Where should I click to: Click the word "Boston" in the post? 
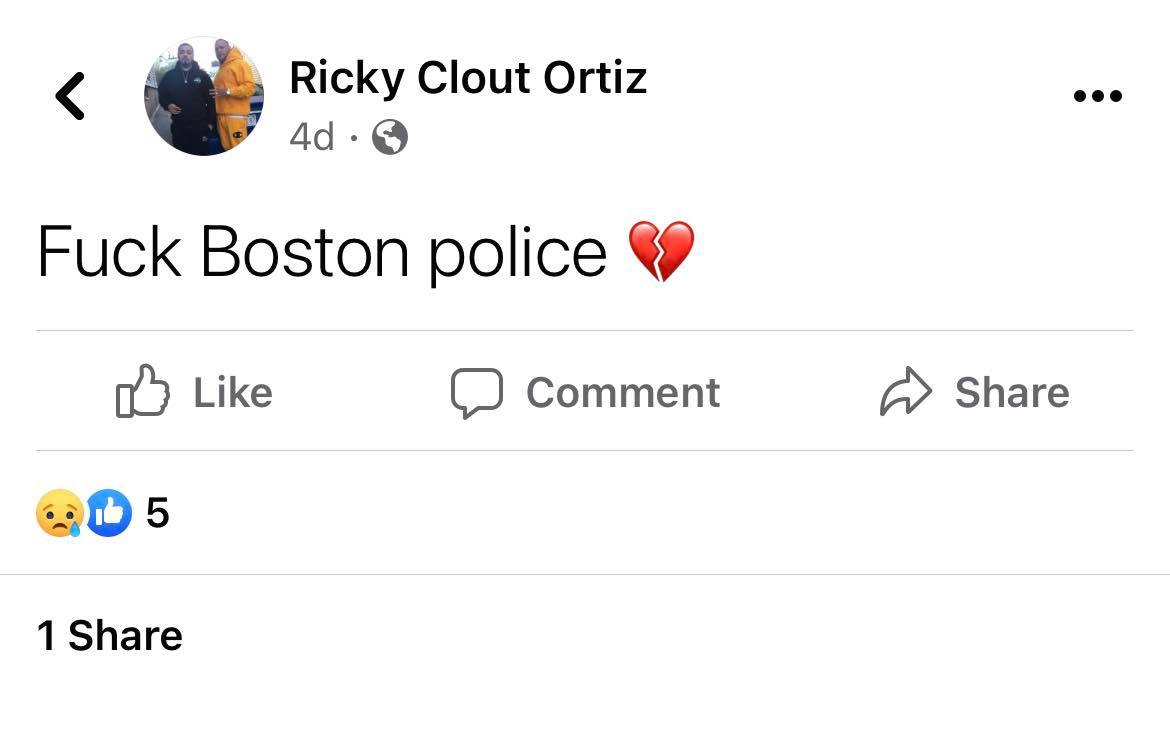(305, 251)
